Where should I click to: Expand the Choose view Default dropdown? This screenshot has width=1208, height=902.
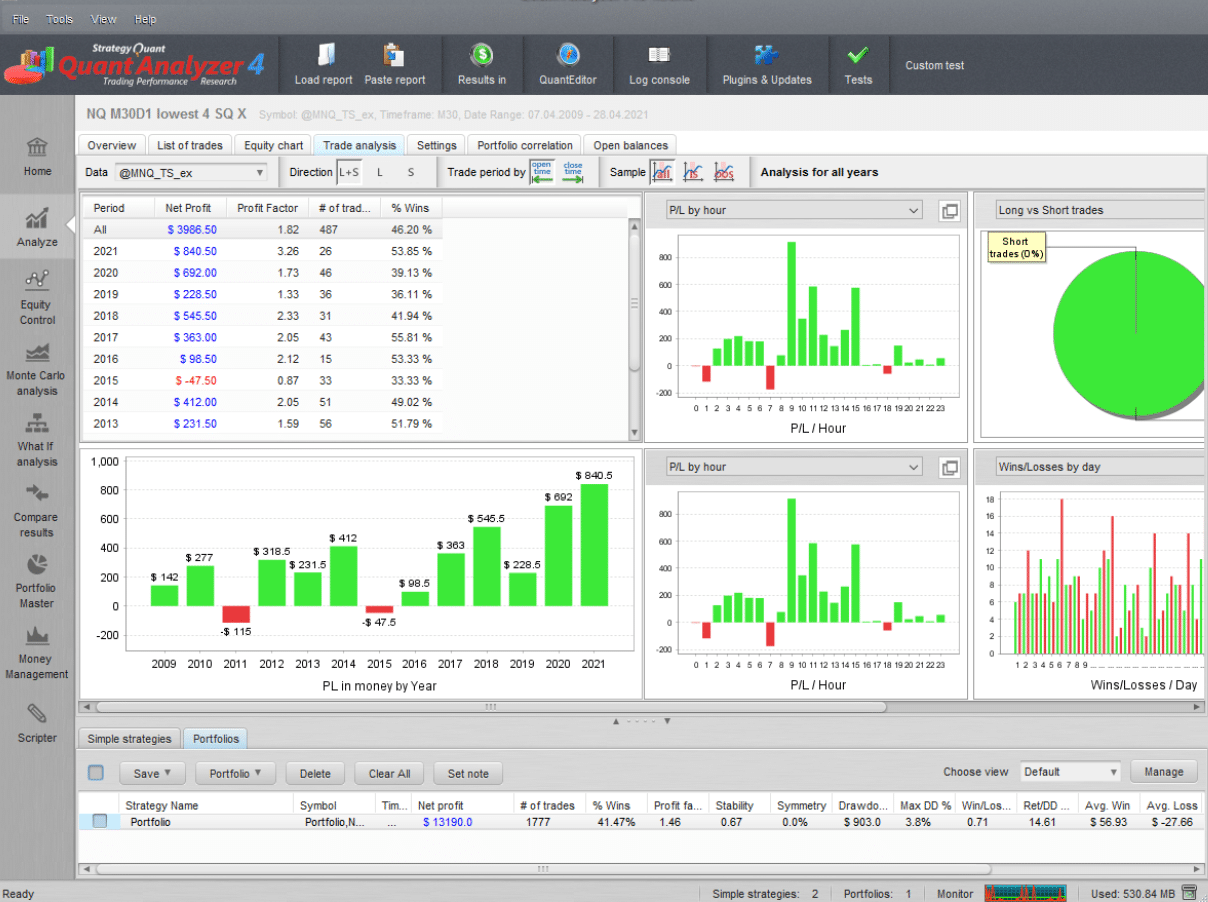click(1070, 772)
